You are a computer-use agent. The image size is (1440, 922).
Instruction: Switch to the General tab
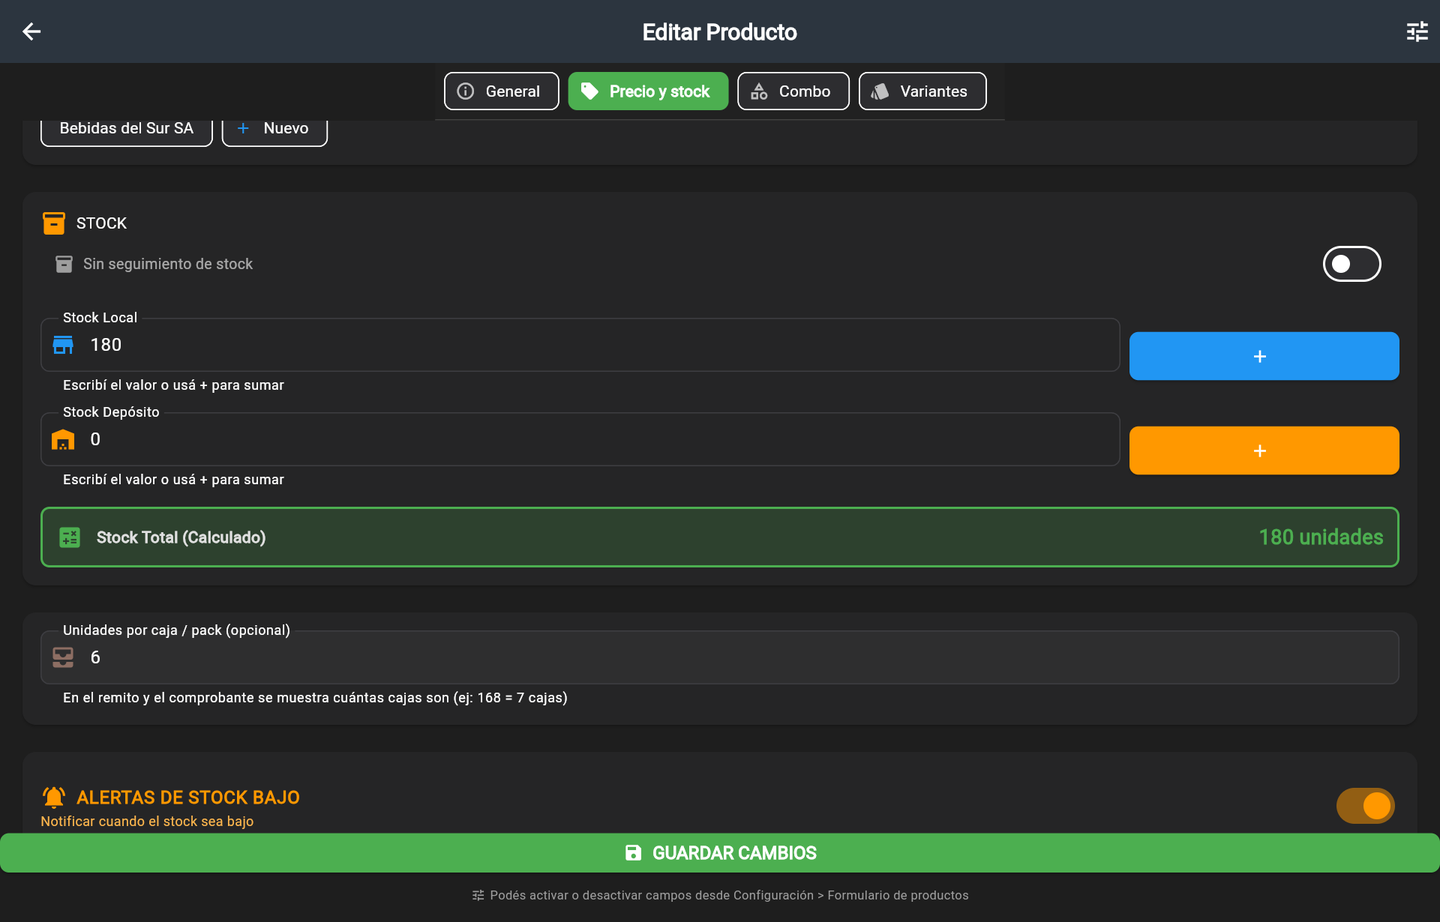tap(501, 91)
